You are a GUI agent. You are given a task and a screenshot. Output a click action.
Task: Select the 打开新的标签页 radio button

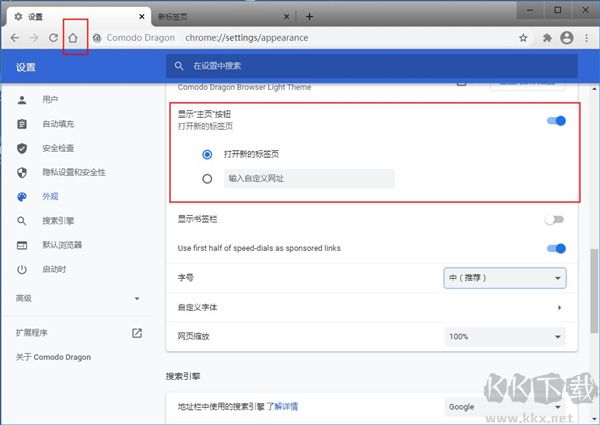(x=207, y=155)
